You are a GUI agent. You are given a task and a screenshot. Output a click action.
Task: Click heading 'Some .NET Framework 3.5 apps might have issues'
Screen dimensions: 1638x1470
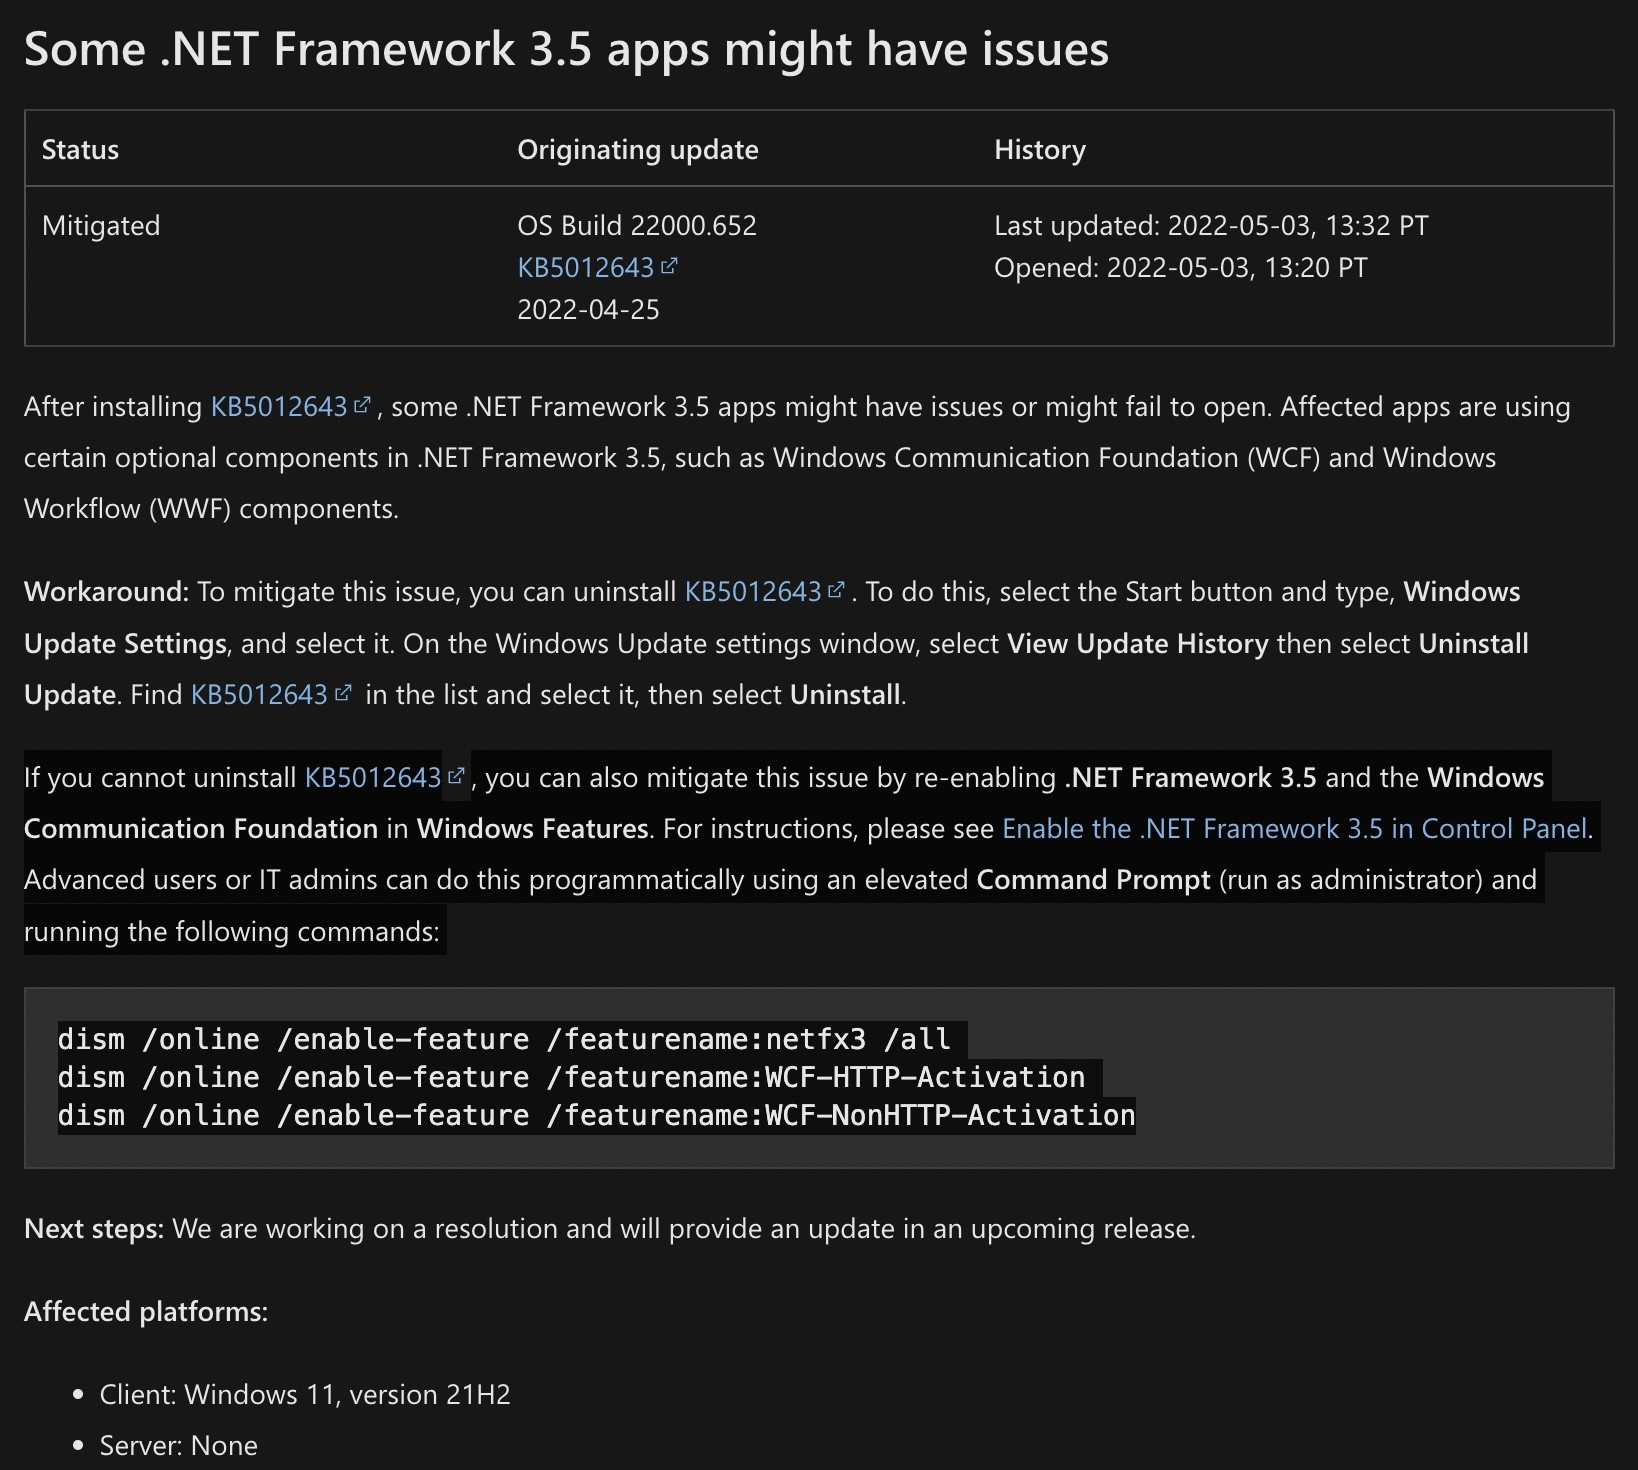pos(566,49)
